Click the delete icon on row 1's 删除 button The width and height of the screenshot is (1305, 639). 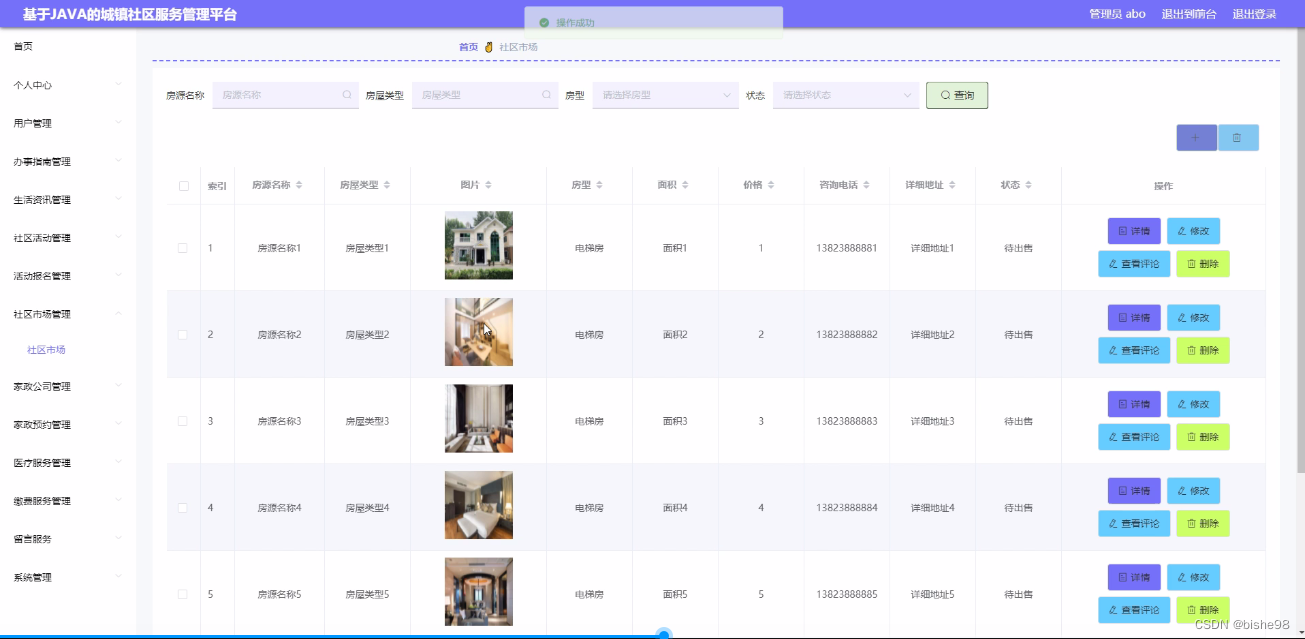click(x=1189, y=263)
